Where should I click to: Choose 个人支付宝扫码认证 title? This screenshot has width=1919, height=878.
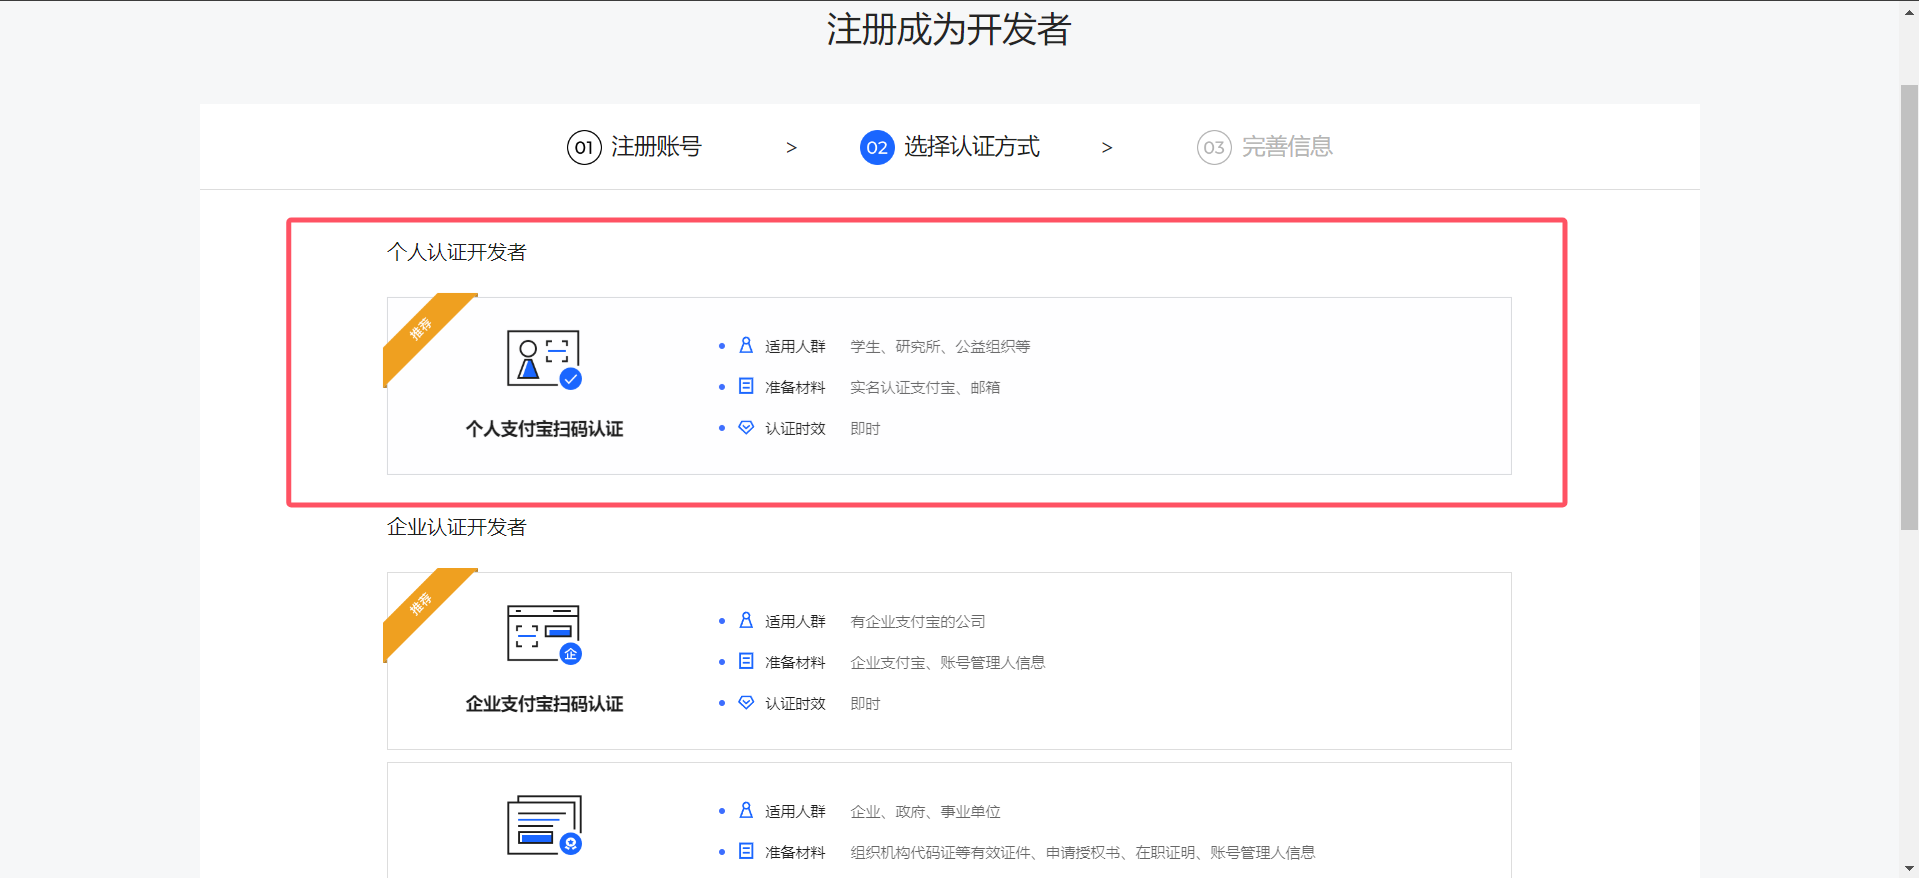click(544, 429)
